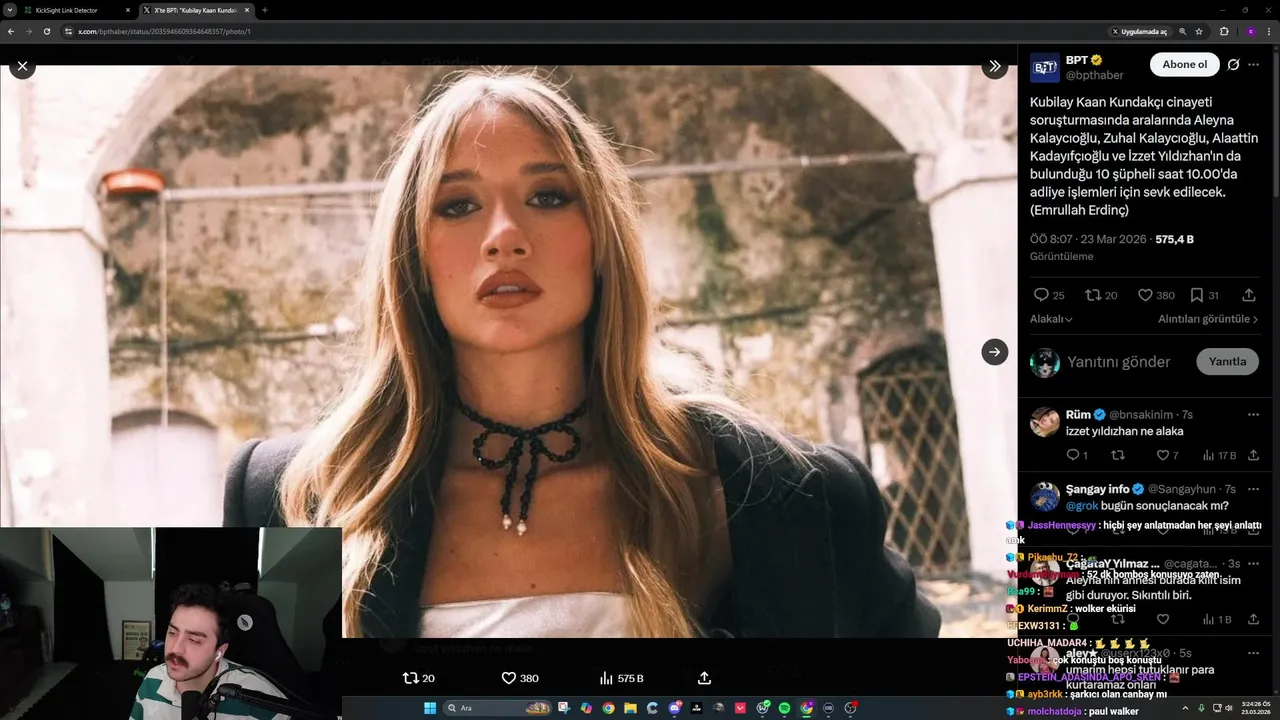Repost icon under the photo showing 20
The width and height of the screenshot is (1280, 720).
click(419, 678)
